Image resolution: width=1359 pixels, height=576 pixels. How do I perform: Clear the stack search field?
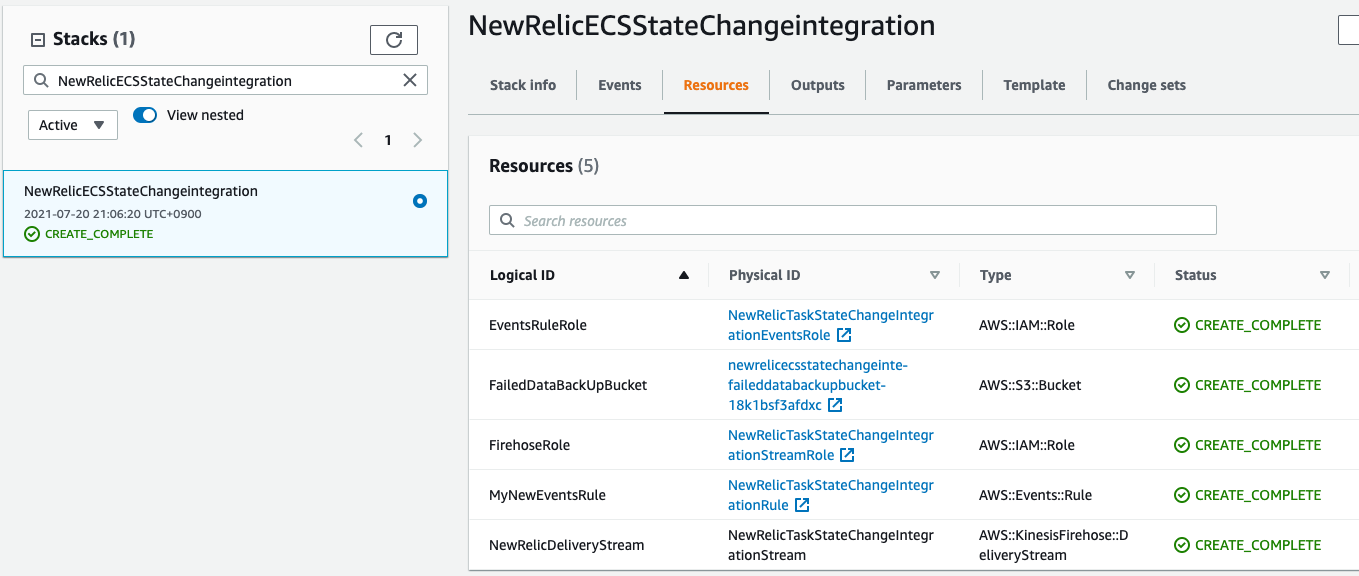click(410, 81)
